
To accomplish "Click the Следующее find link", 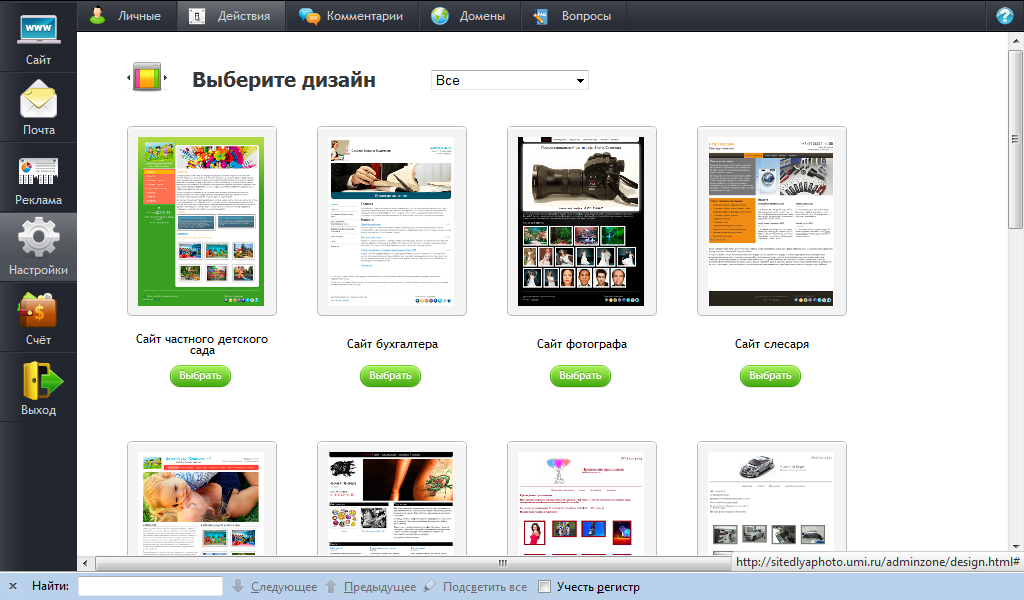I will [284, 587].
